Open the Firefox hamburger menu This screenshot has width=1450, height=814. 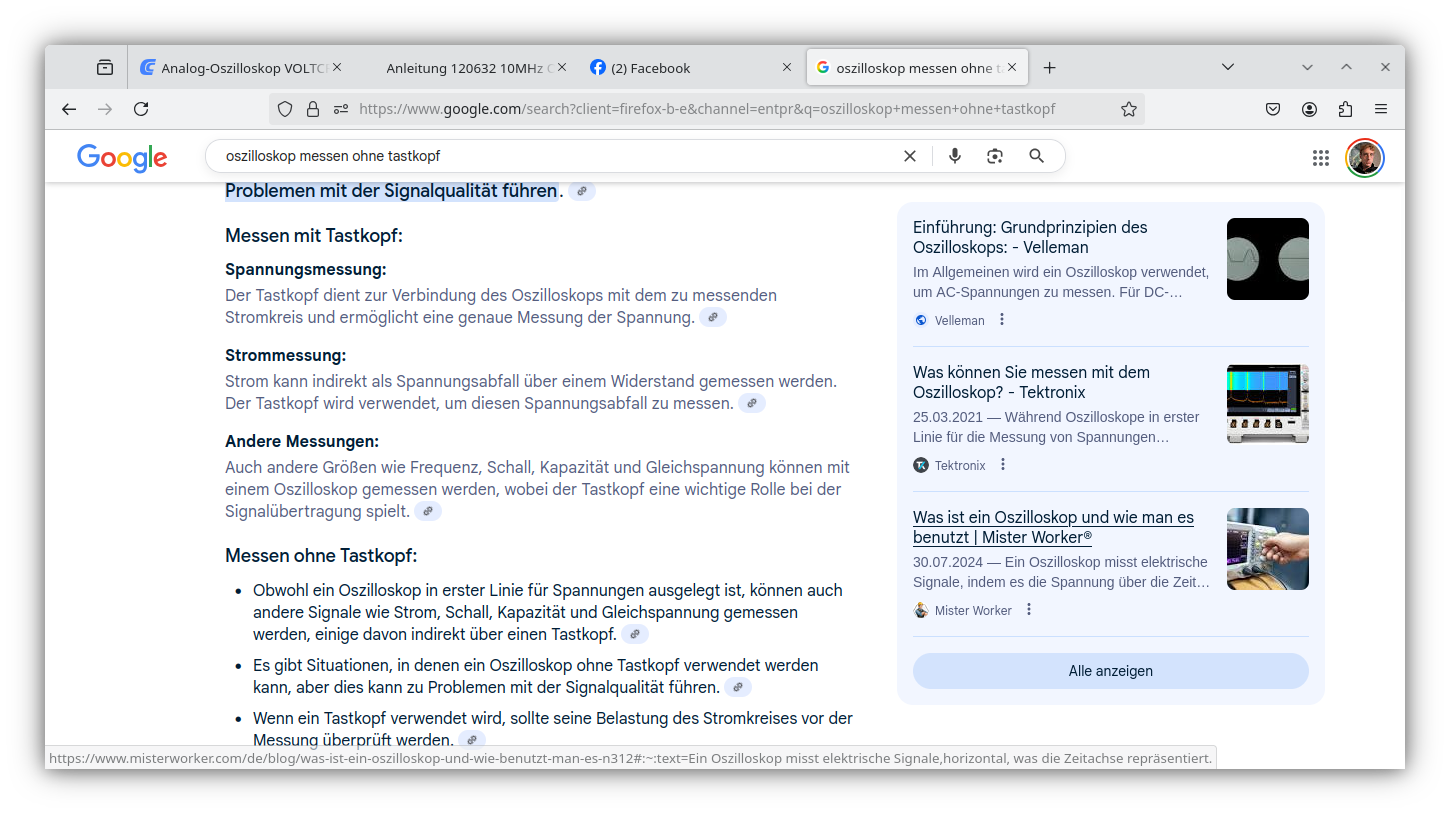[1381, 109]
